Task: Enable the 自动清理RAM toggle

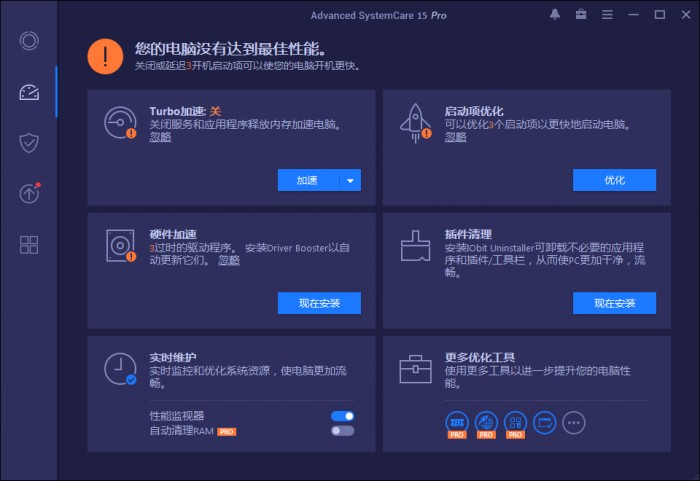Action: [x=343, y=431]
